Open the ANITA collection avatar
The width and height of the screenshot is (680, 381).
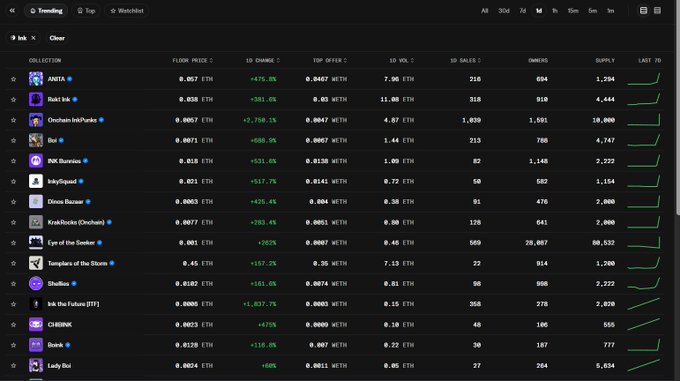click(x=36, y=79)
